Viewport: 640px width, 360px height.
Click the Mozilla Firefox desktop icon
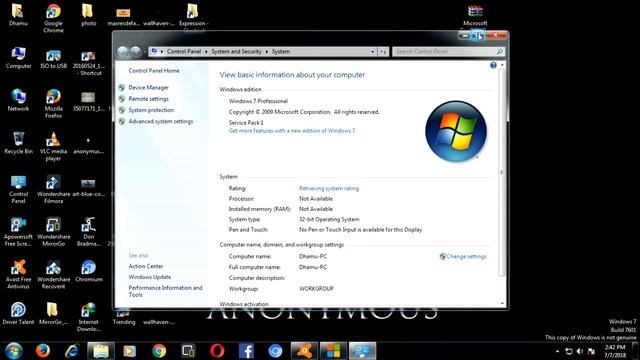pyautogui.click(x=53, y=103)
